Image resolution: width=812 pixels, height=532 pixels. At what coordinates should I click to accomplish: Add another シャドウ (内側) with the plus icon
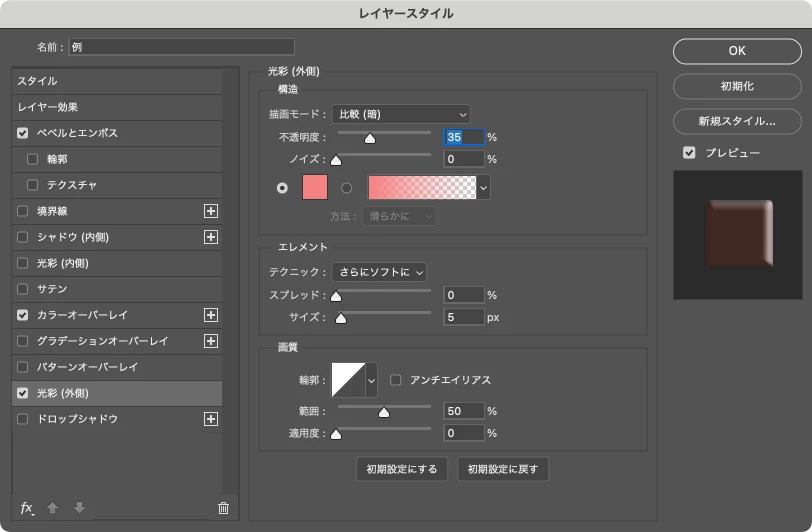pos(211,237)
